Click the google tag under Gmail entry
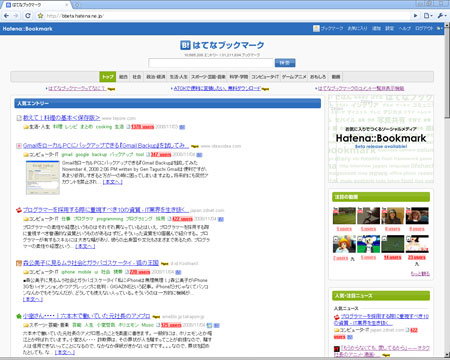450x360 pixels. (x=82, y=155)
